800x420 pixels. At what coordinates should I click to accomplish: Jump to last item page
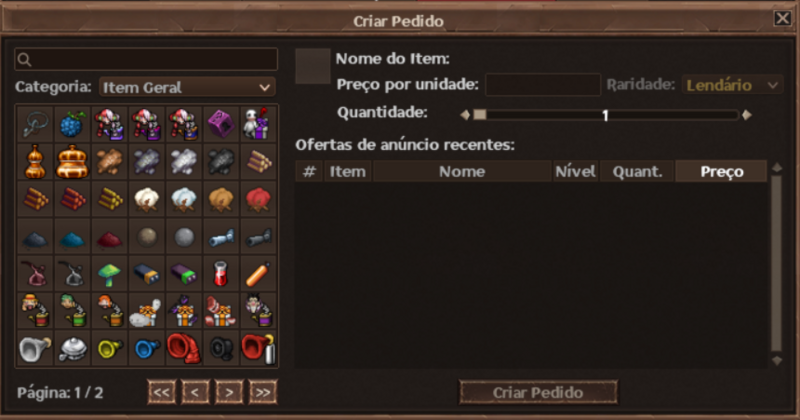coord(263,392)
